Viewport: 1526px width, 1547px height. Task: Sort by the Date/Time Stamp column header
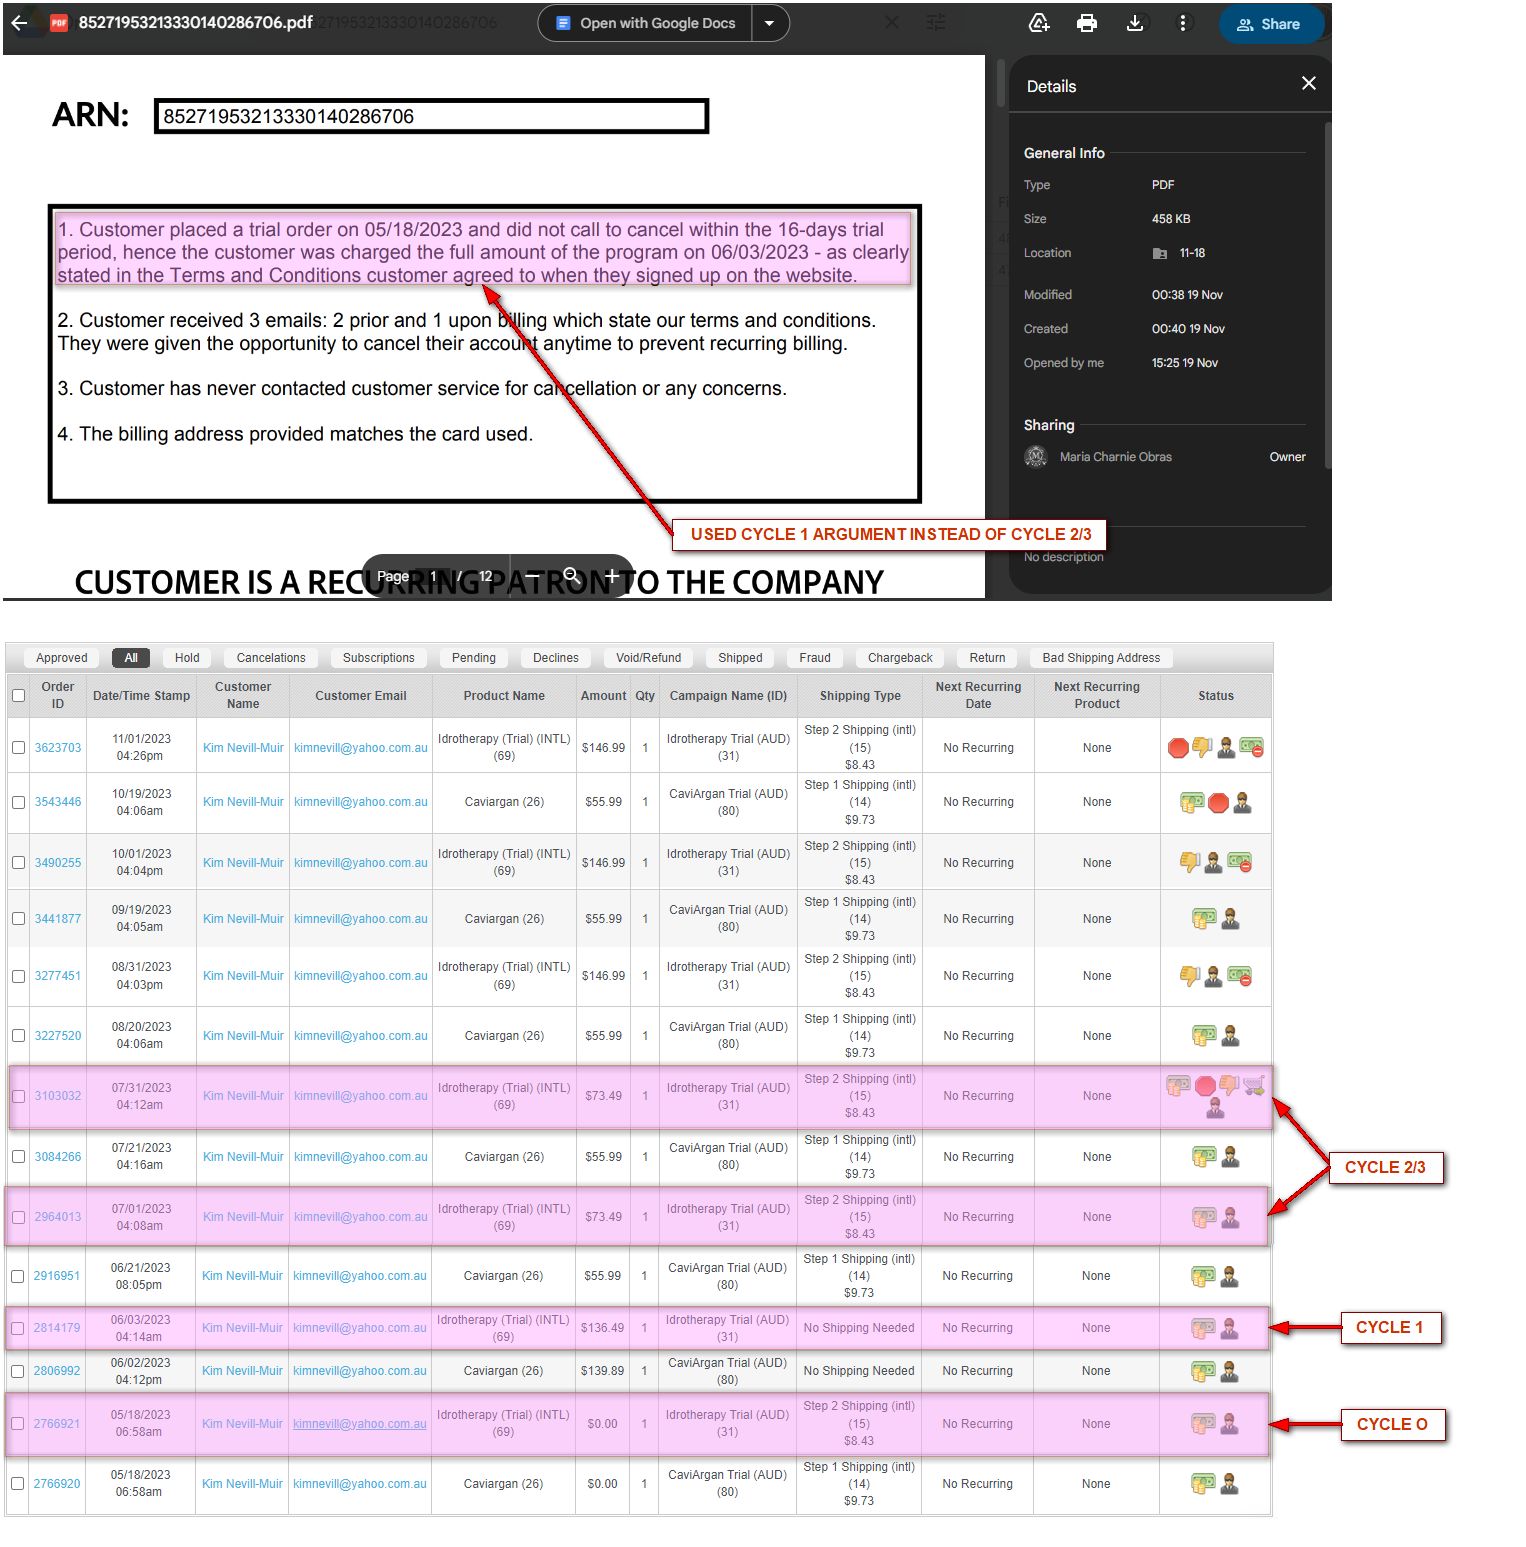pyautogui.click(x=141, y=695)
